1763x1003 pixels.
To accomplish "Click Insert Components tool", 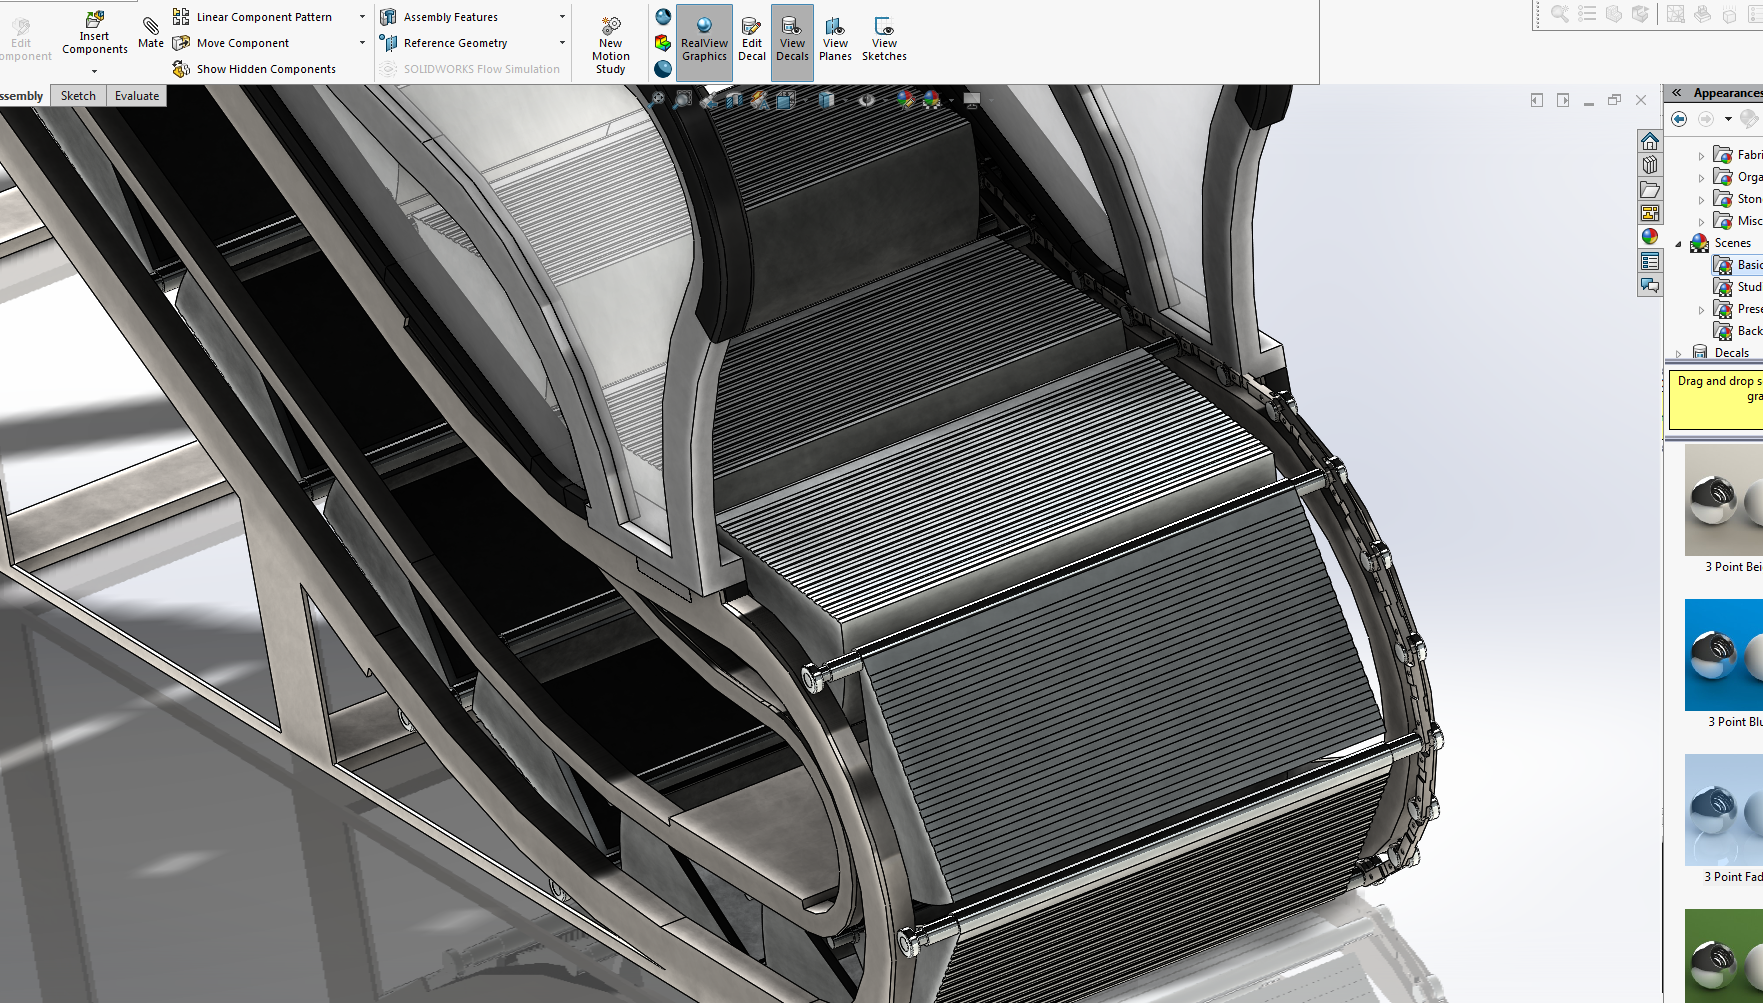I will 95,33.
